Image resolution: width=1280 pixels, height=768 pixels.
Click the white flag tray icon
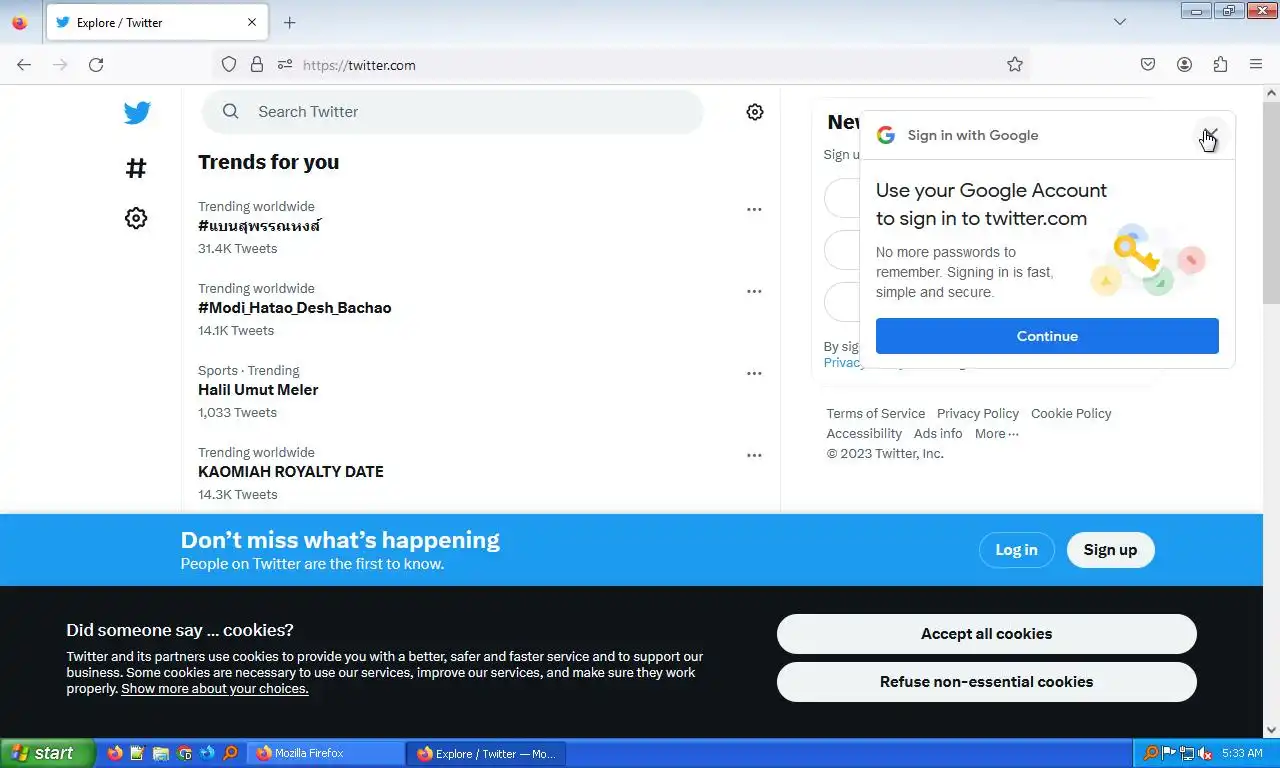[1168, 753]
